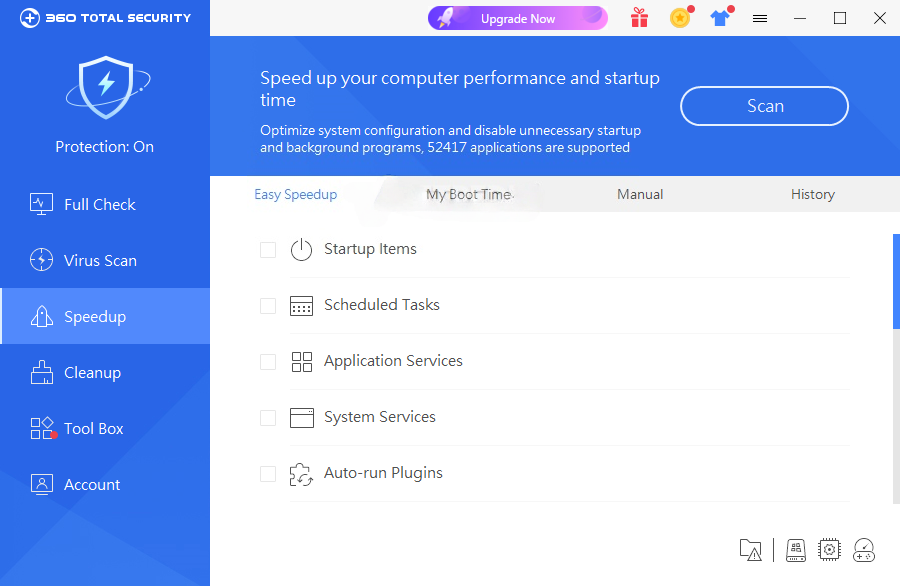Viewport: 900px width, 586px height.
Task: Switch to the My Boot Time tab
Action: 469,195
